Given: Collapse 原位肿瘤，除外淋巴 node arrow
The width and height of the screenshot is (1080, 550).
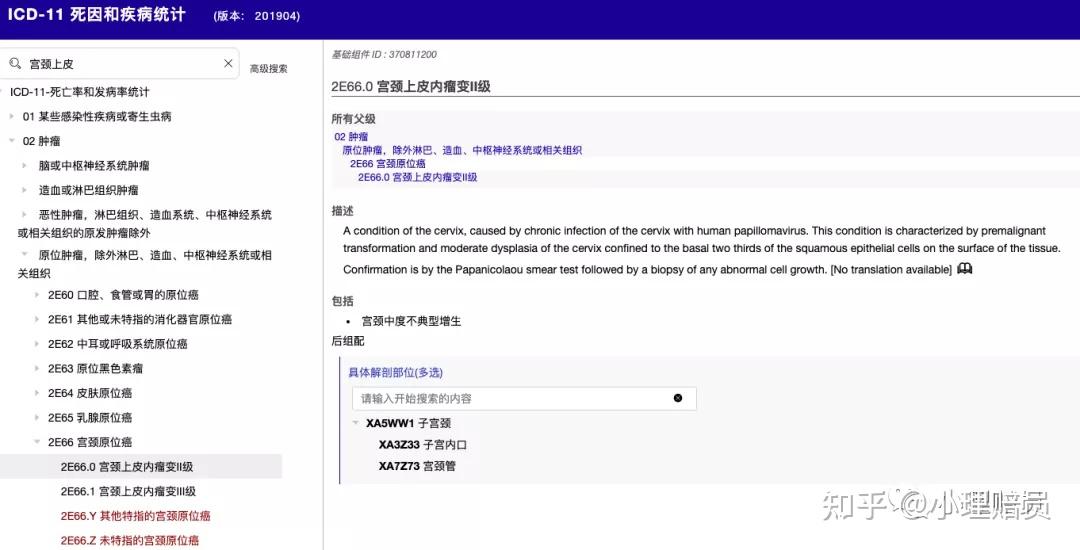Looking at the screenshot, I should pos(24,255).
